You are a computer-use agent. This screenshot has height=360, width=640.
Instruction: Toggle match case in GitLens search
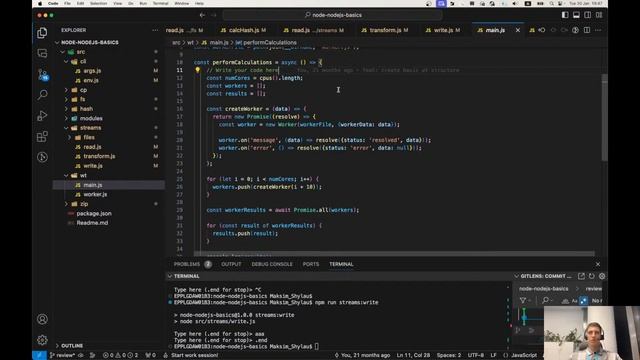click(574, 301)
